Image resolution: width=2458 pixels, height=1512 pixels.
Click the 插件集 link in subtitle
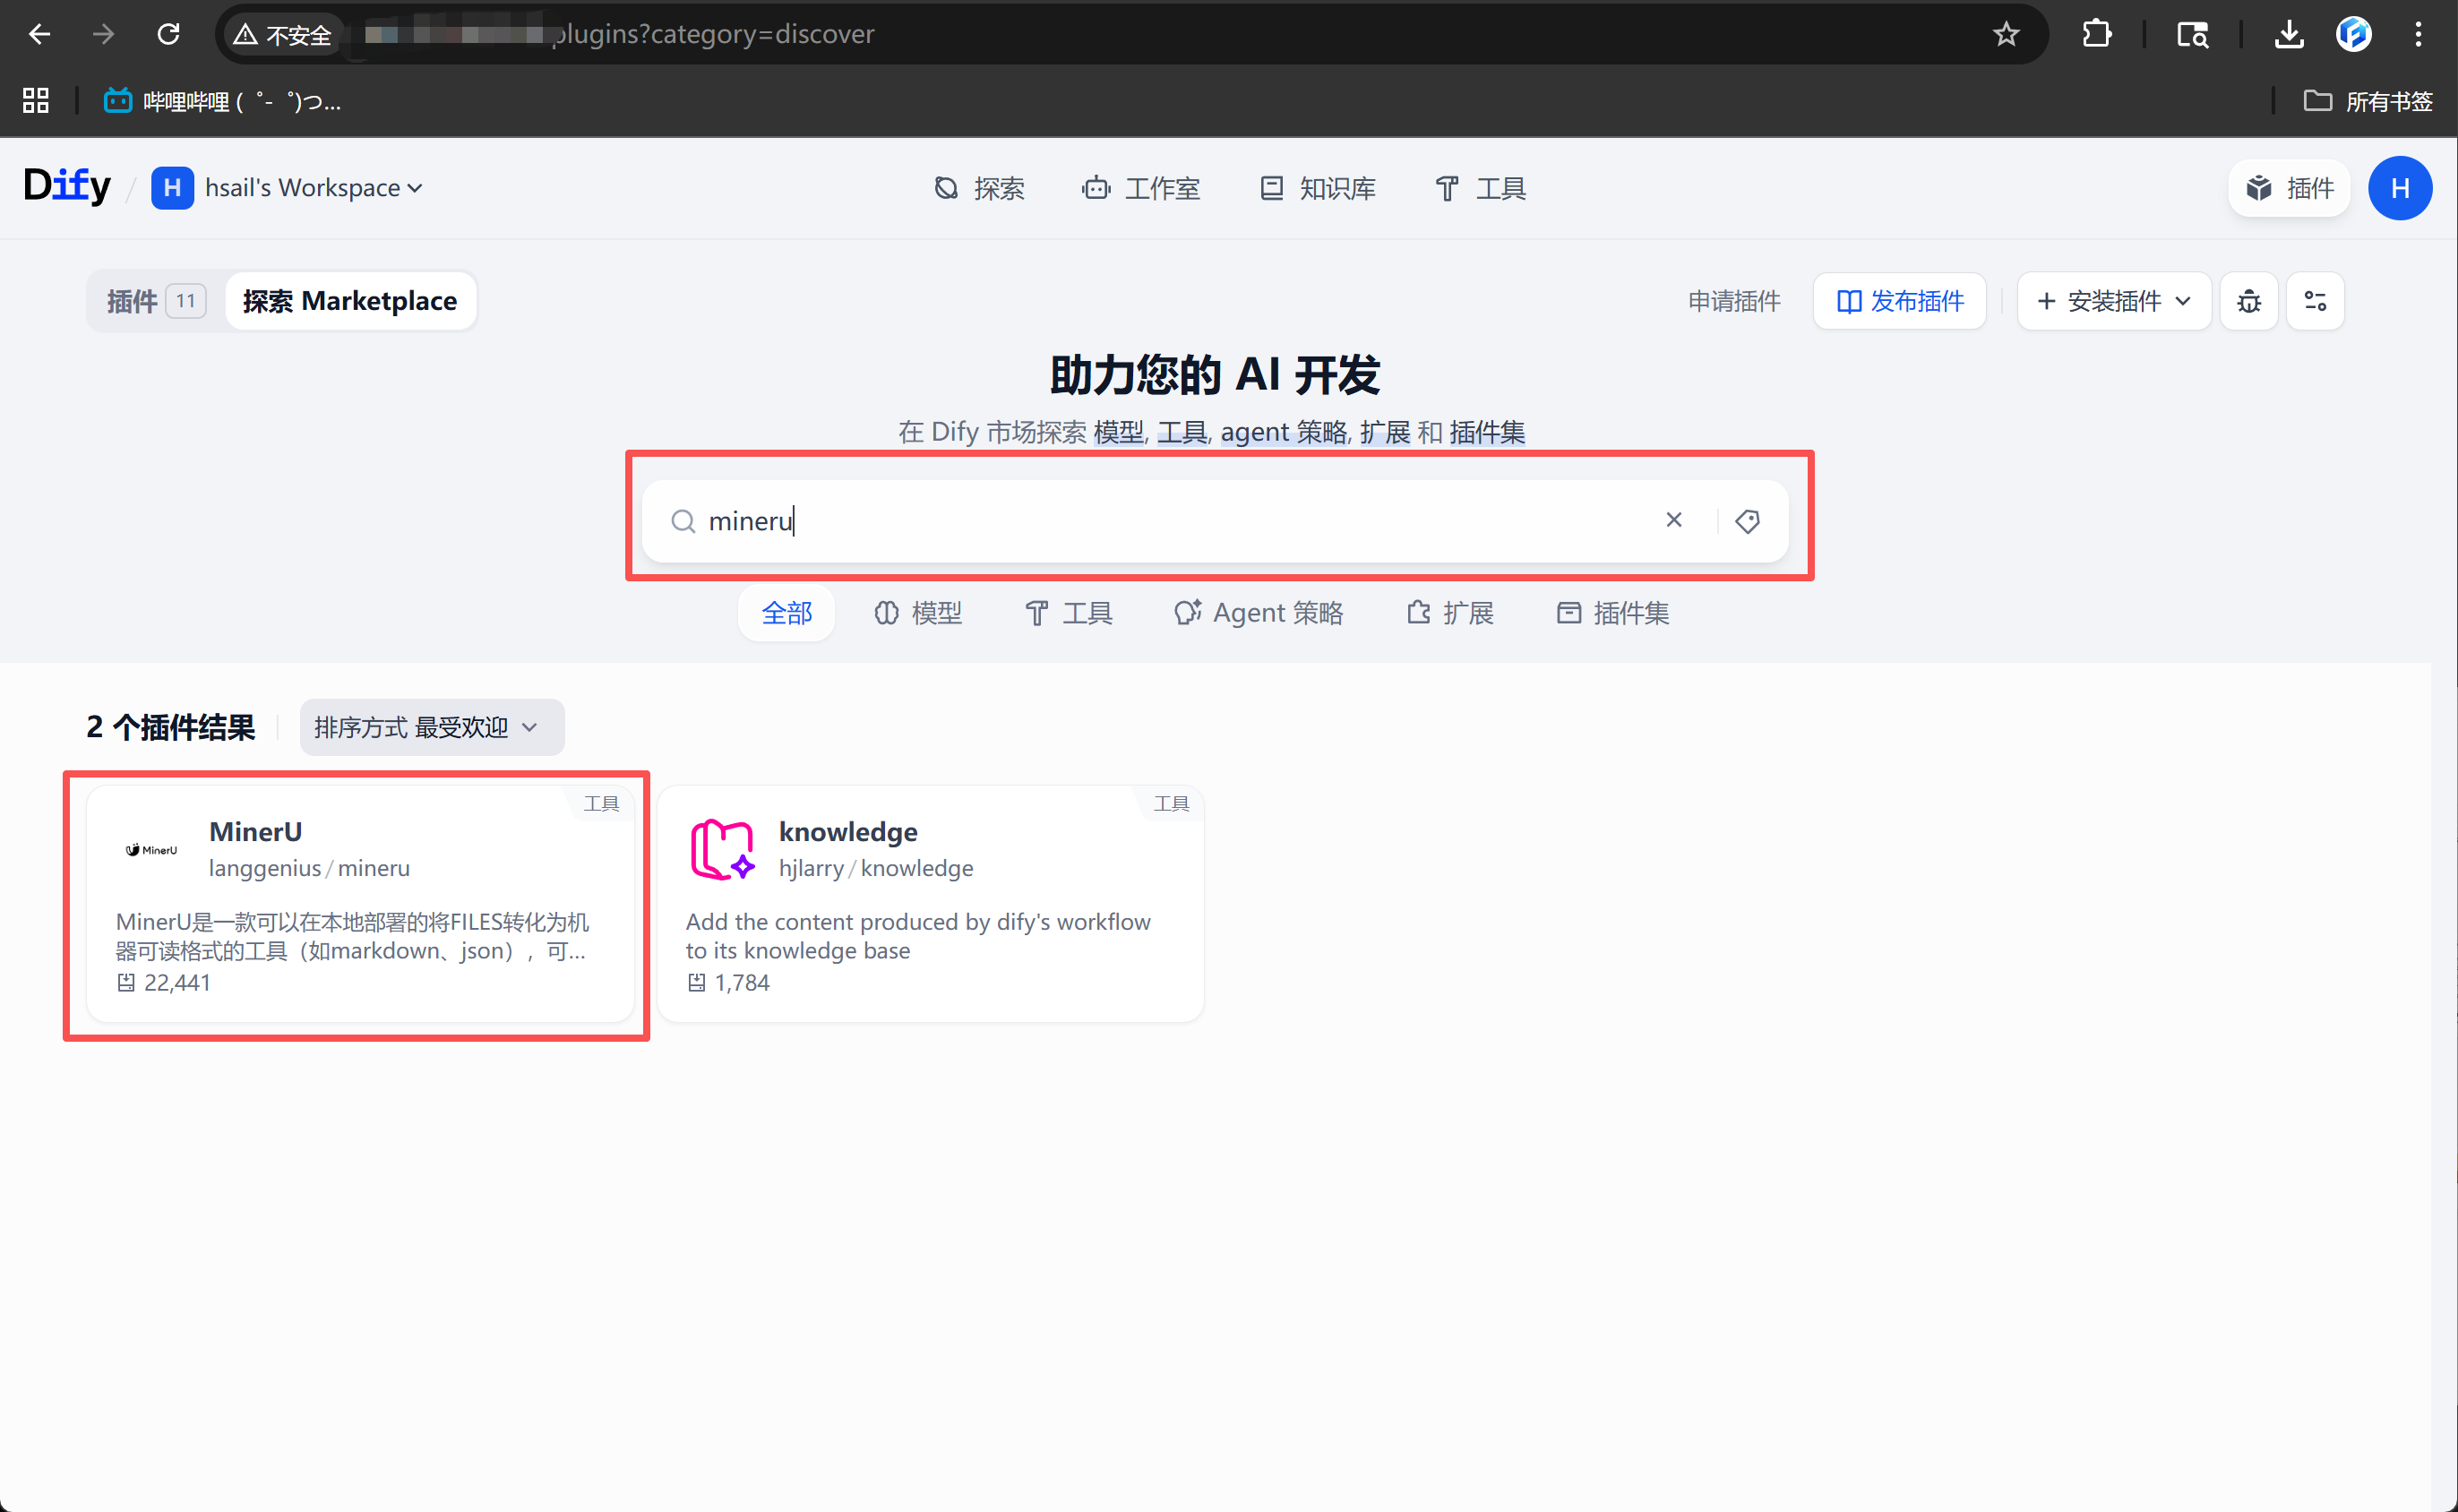tap(1487, 432)
